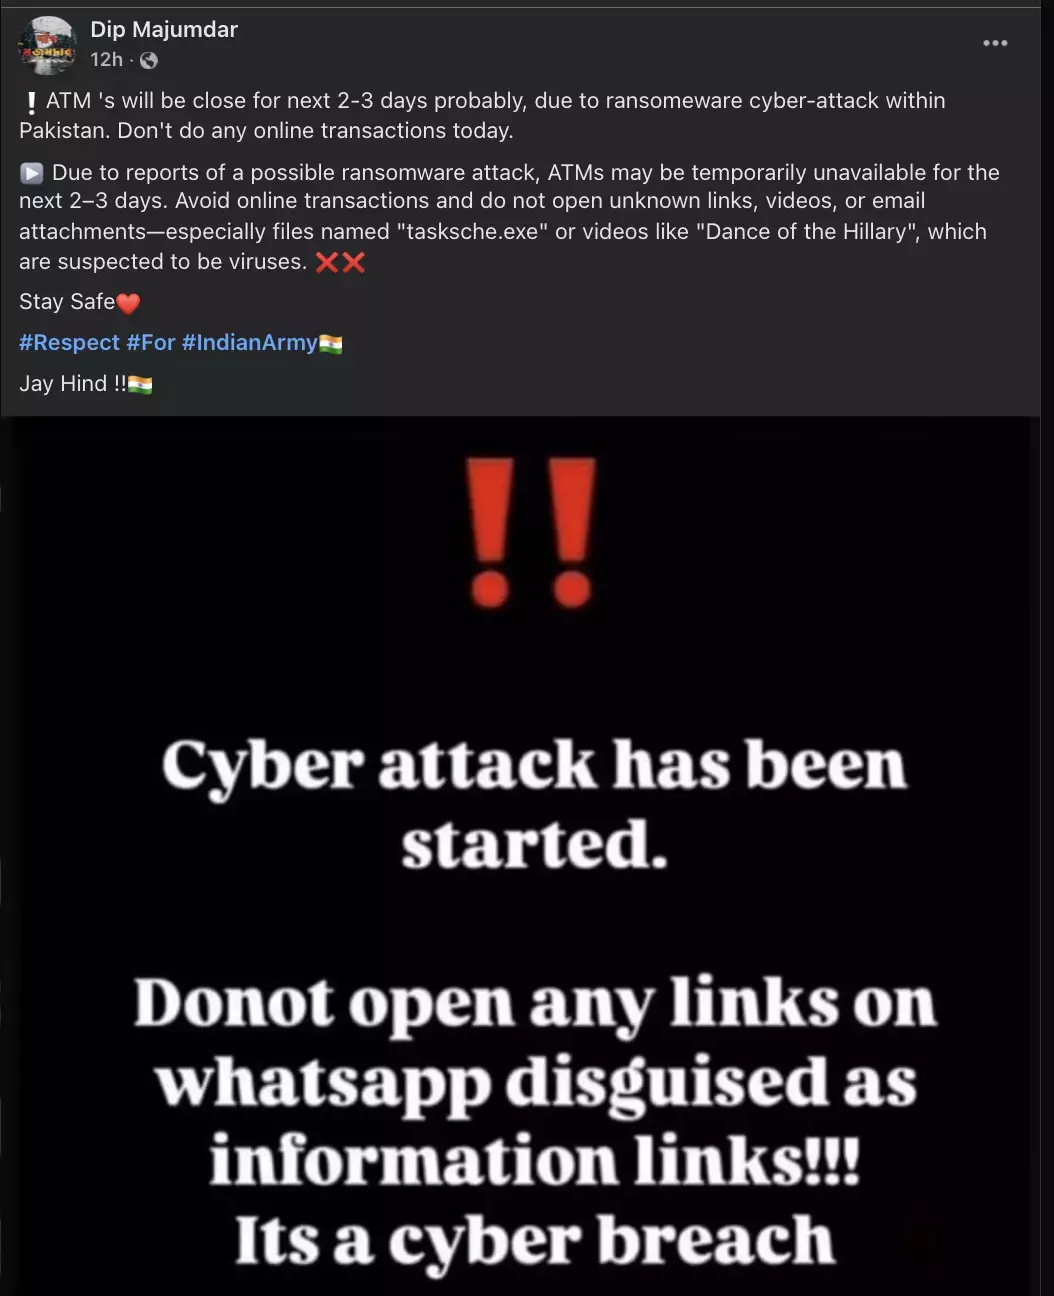Click the 12h post timestamp
Screen dimensions: 1054x1296
point(106,60)
